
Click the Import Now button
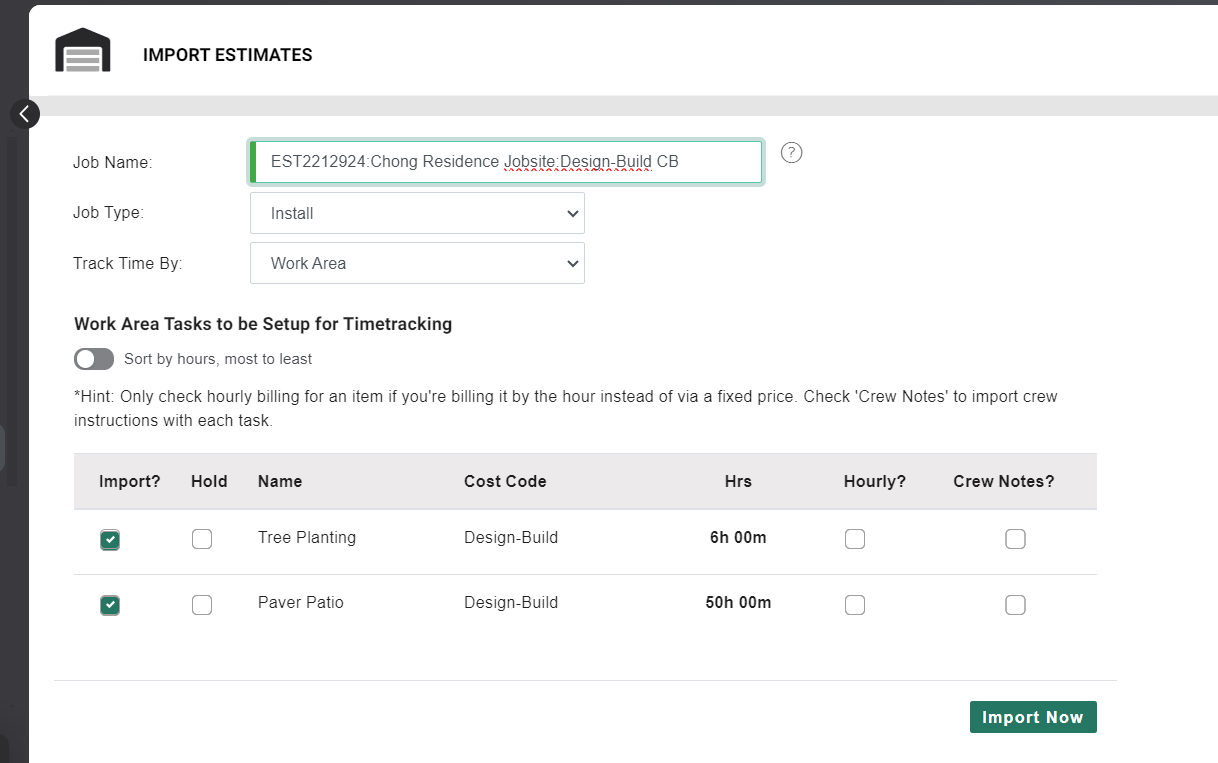pos(1033,717)
